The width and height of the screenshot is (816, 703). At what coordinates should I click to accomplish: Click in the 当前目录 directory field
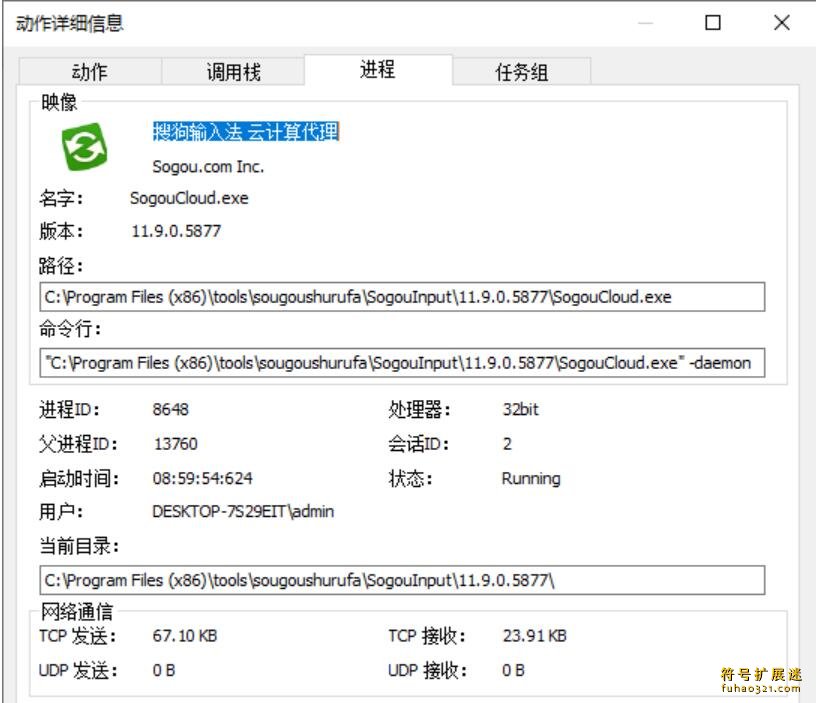click(x=402, y=580)
